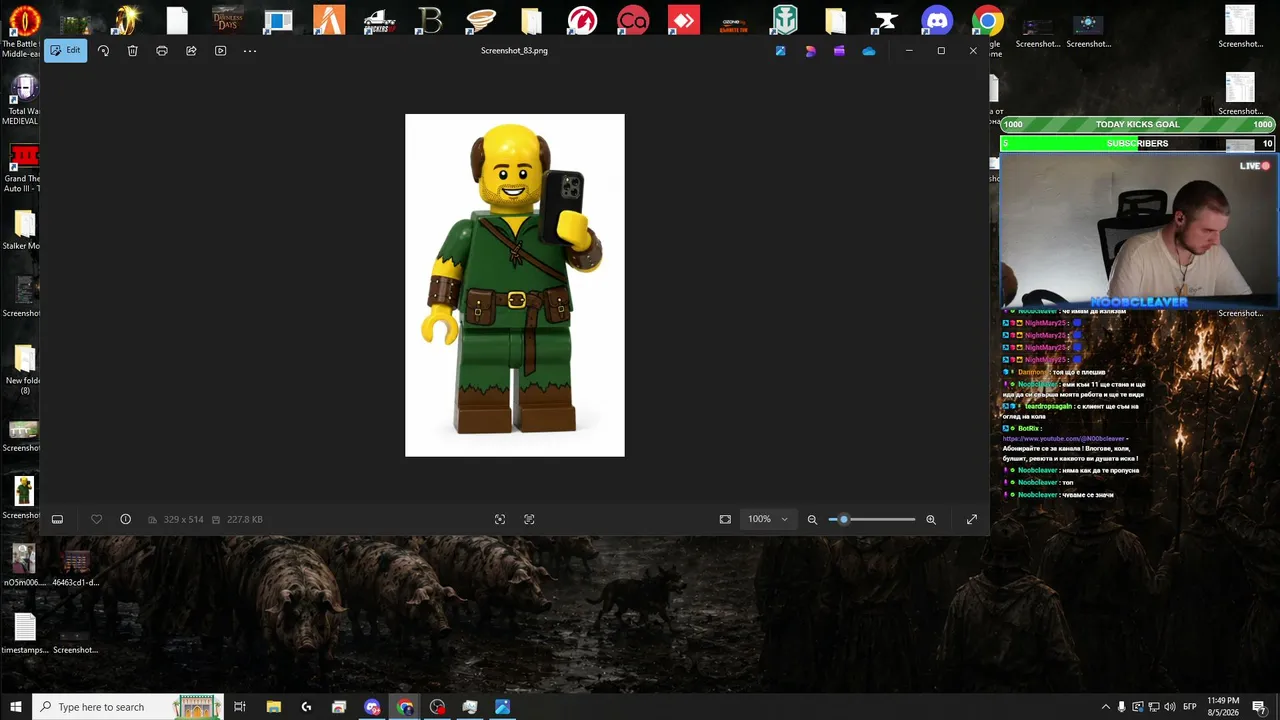Click the 227.8 KB file size
Image resolution: width=1280 pixels, height=720 pixels.
(245, 520)
